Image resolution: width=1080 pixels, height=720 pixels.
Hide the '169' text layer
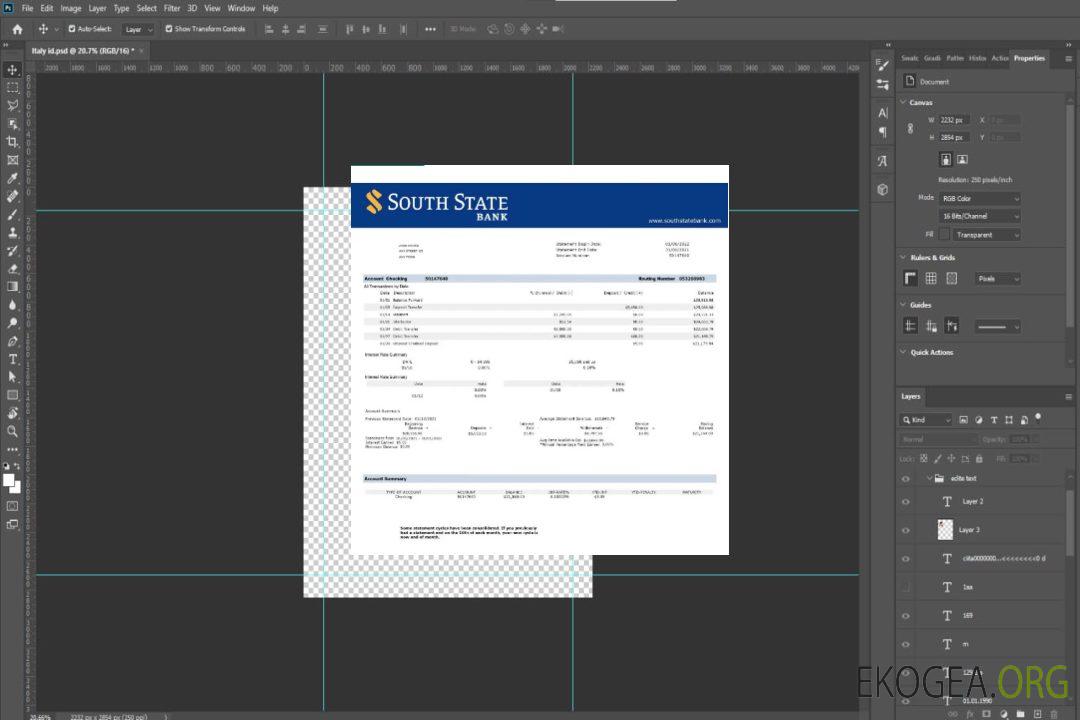coord(906,617)
